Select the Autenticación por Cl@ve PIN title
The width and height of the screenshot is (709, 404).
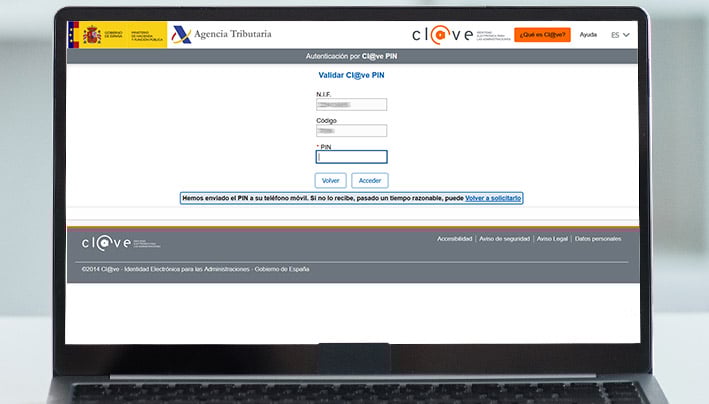(x=351, y=57)
